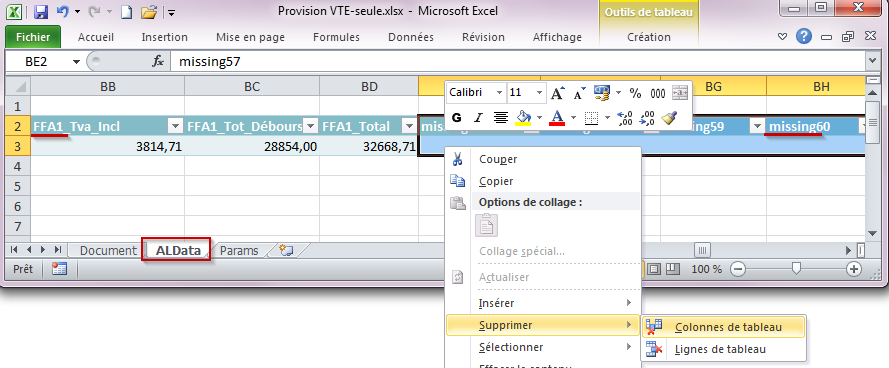The width and height of the screenshot is (889, 368).
Task: Click the Increase Font Size icon
Action: (x=557, y=93)
